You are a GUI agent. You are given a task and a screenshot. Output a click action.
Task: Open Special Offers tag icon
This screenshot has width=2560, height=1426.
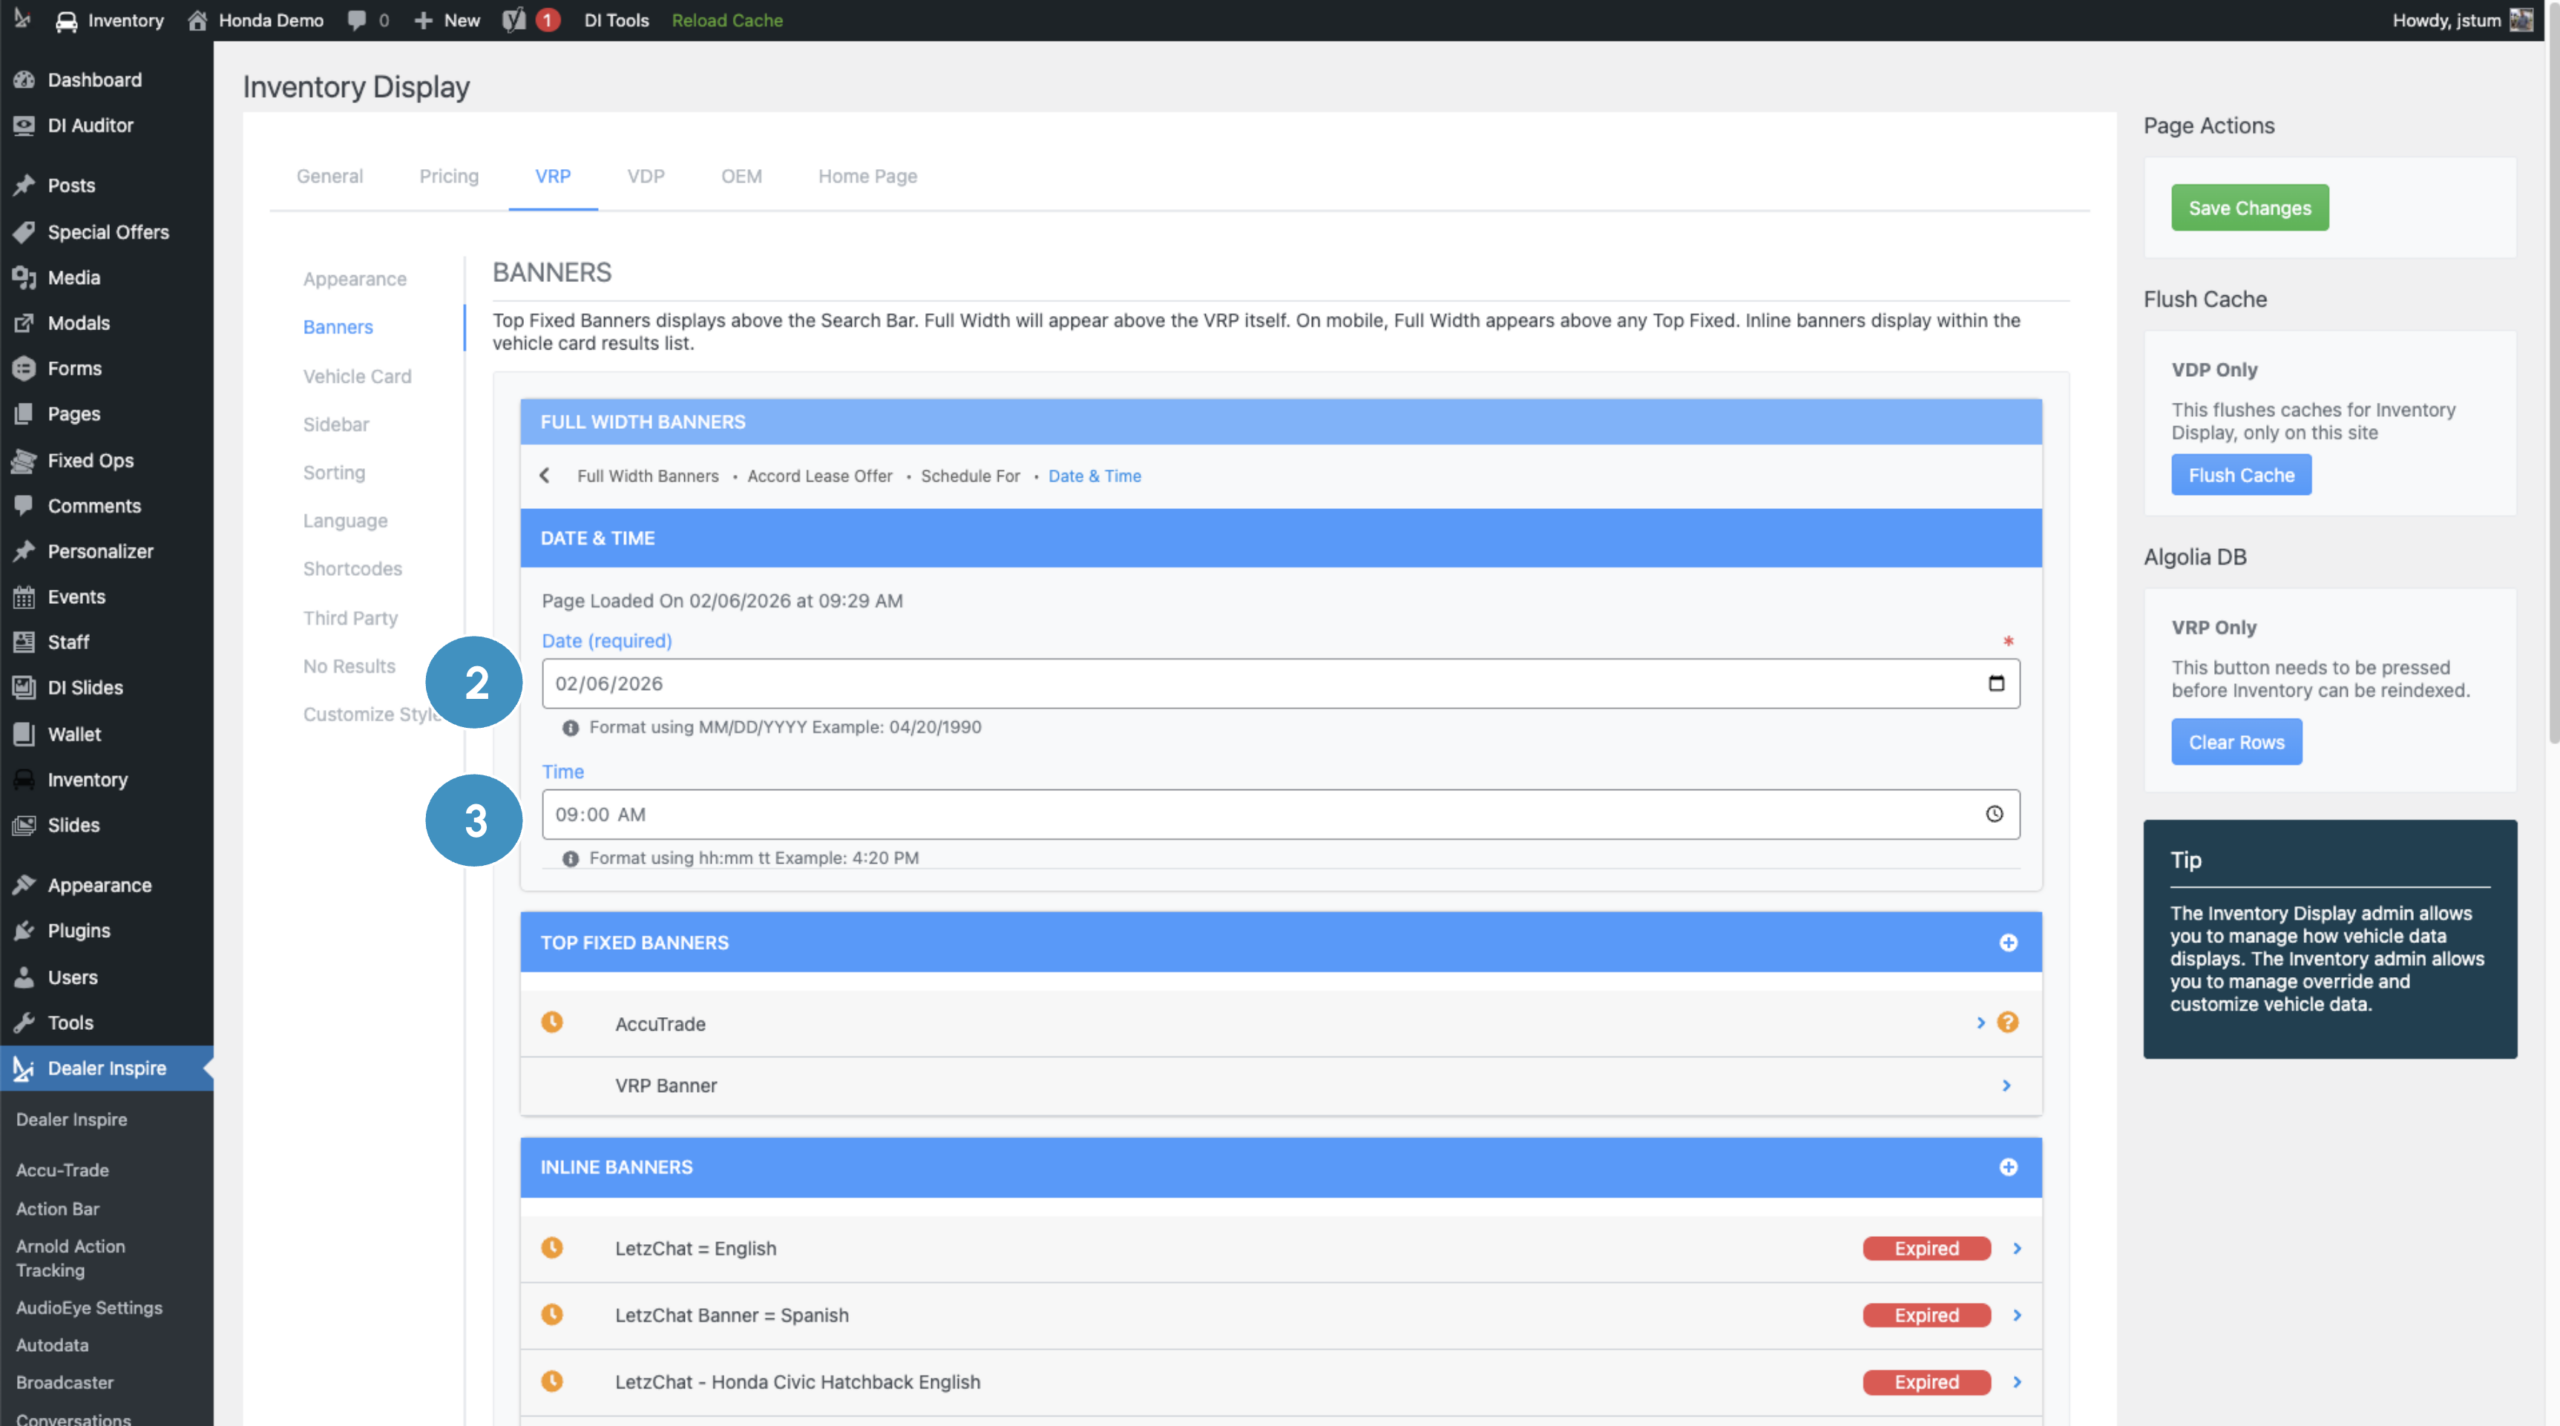click(24, 232)
